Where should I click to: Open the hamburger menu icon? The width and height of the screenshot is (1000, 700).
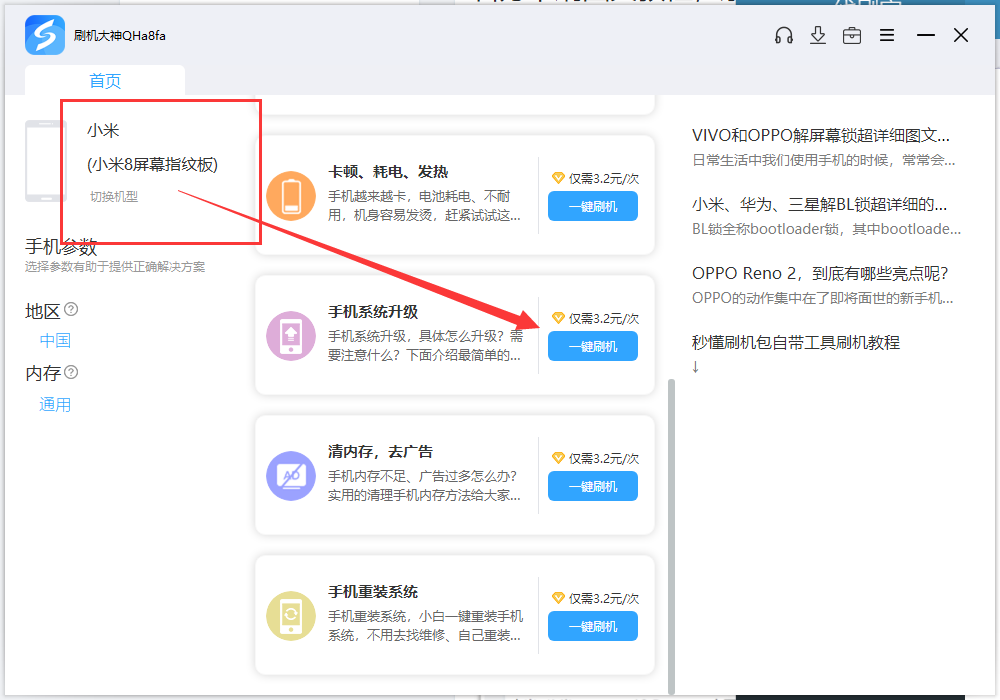pyautogui.click(x=886, y=34)
